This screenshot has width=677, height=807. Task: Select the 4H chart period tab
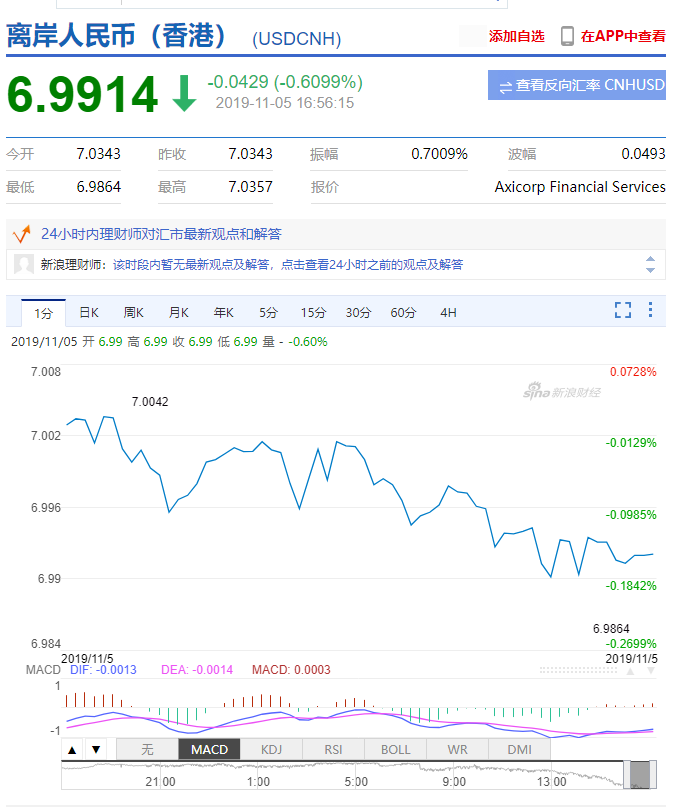448,312
